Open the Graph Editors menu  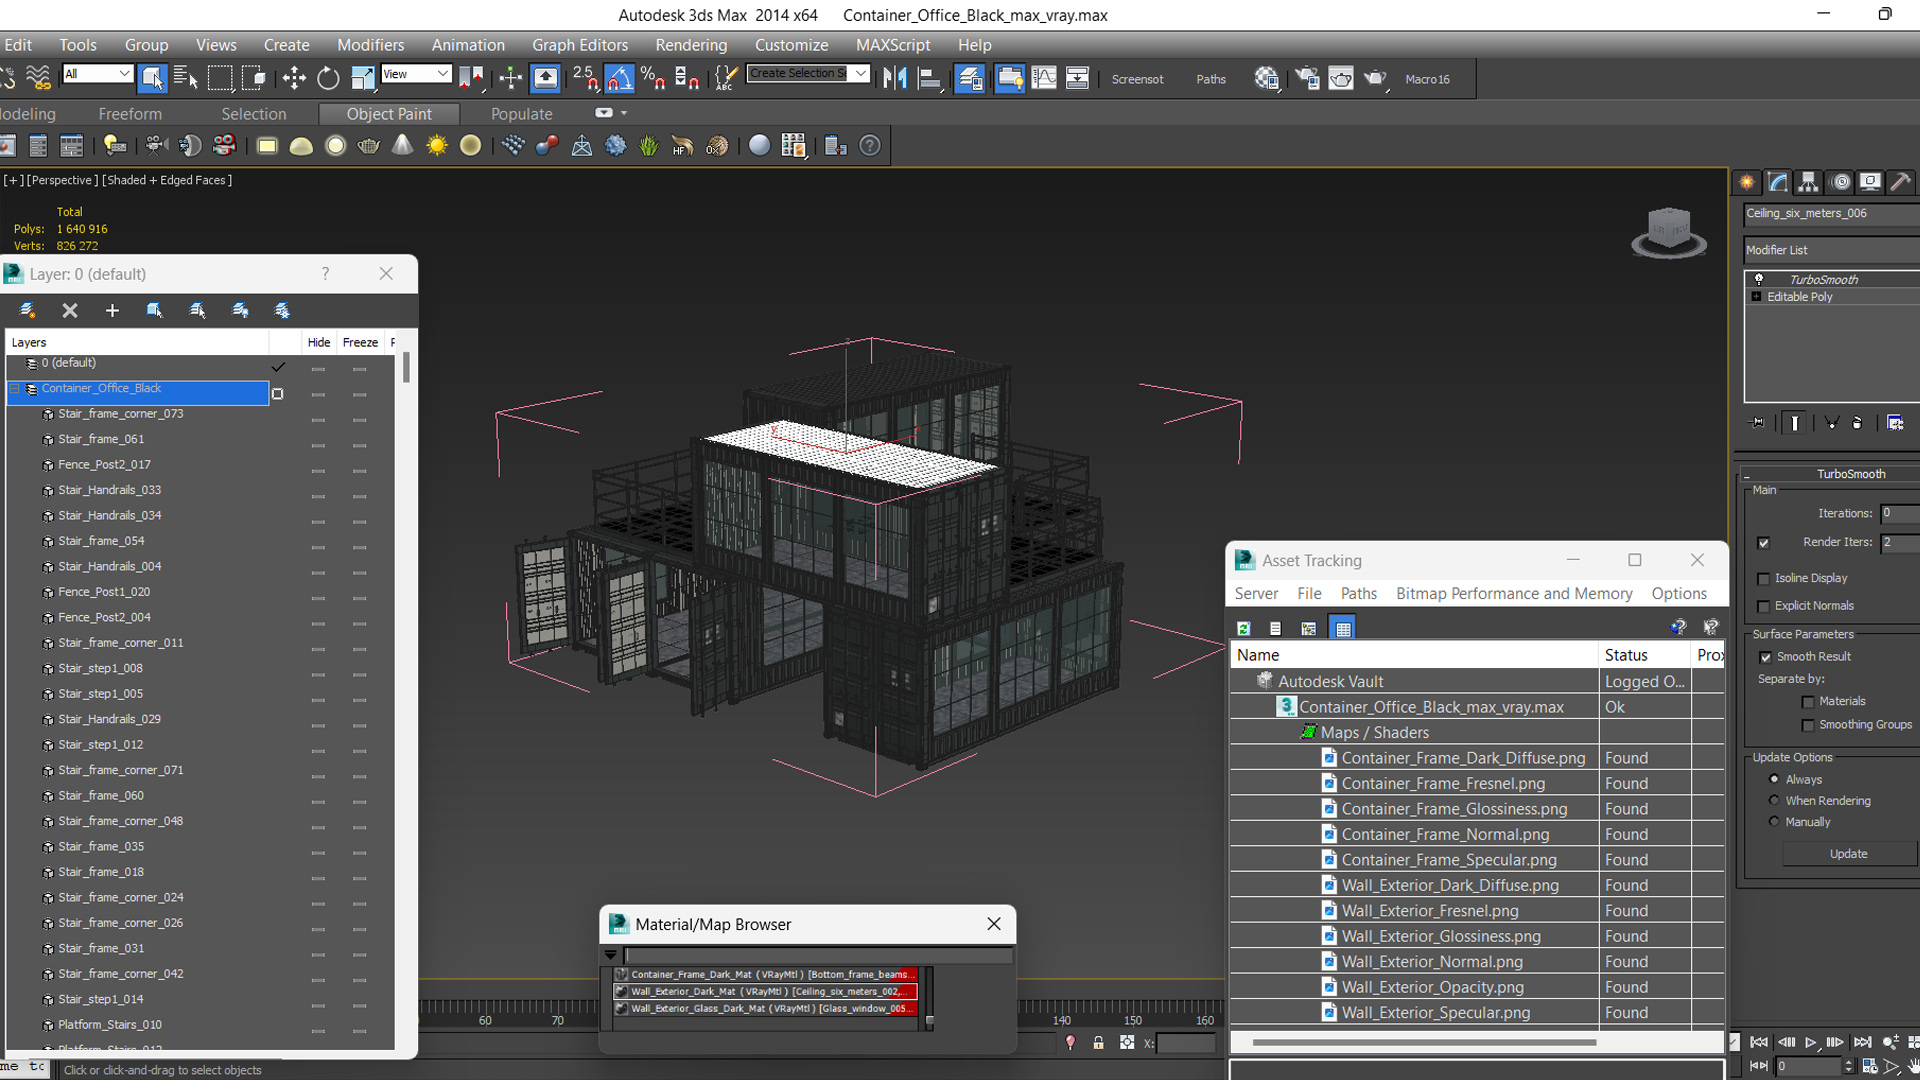(580, 45)
